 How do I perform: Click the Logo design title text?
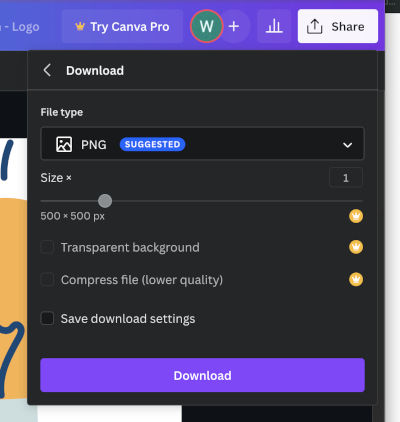click(21, 27)
